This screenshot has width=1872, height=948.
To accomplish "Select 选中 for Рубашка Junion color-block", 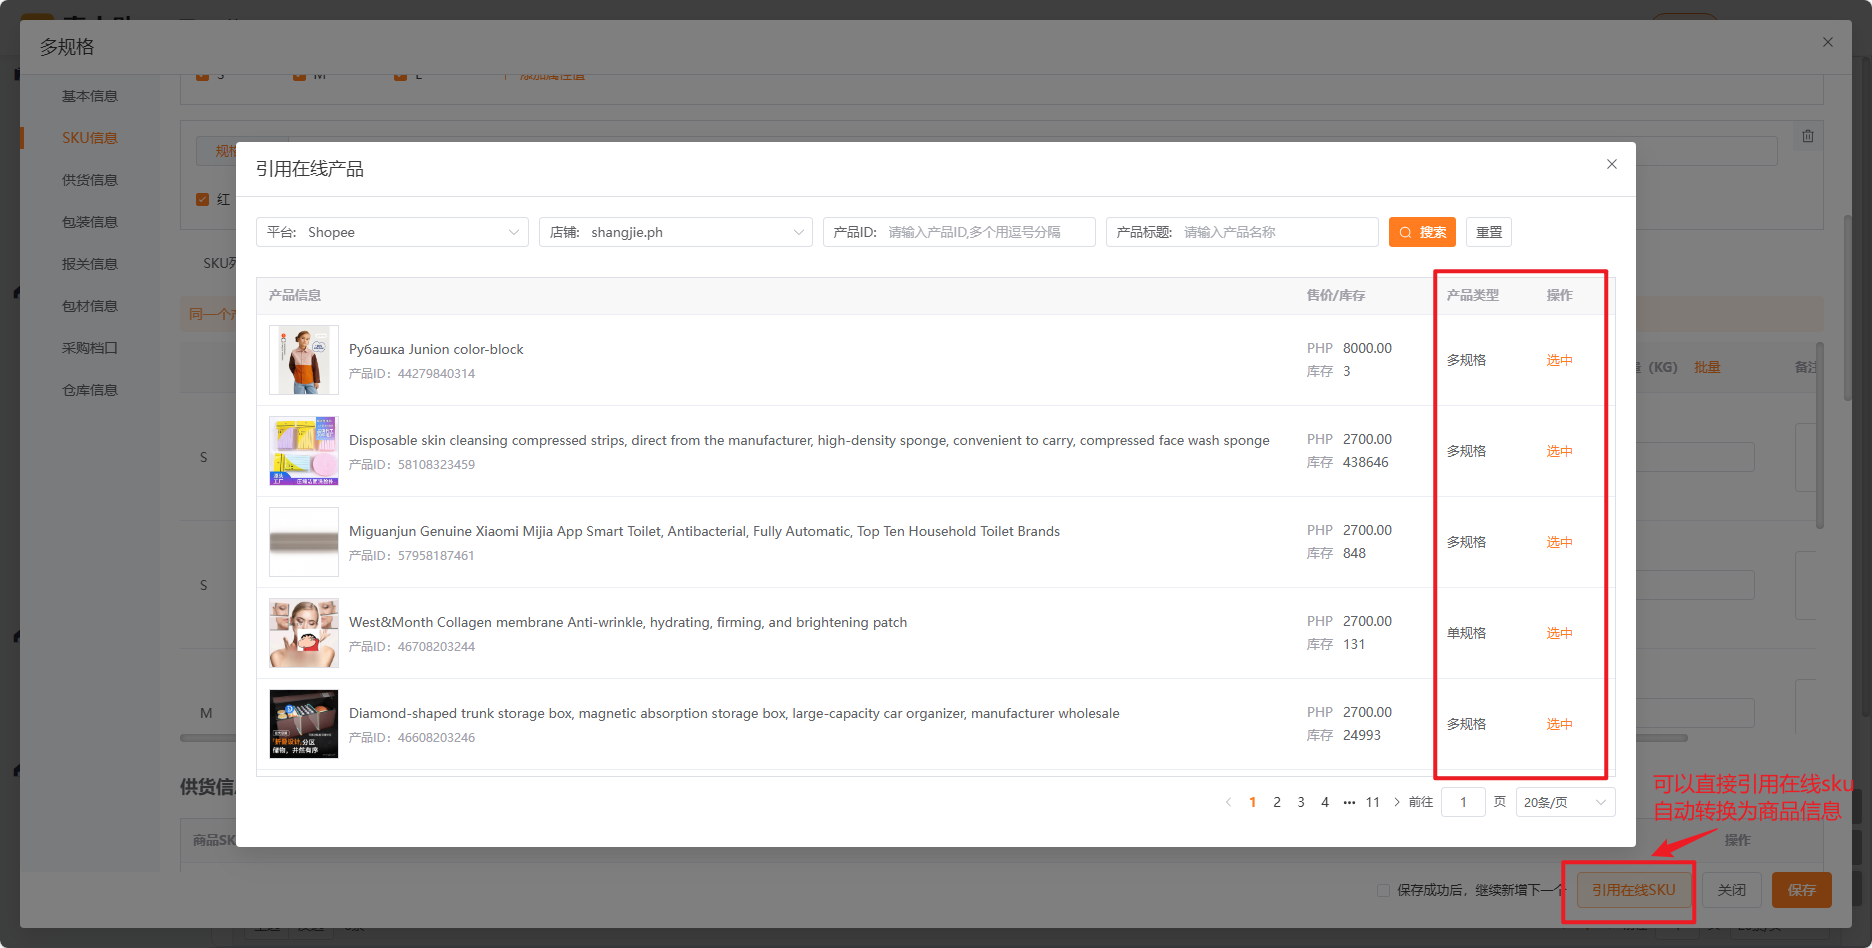I will point(1559,360).
